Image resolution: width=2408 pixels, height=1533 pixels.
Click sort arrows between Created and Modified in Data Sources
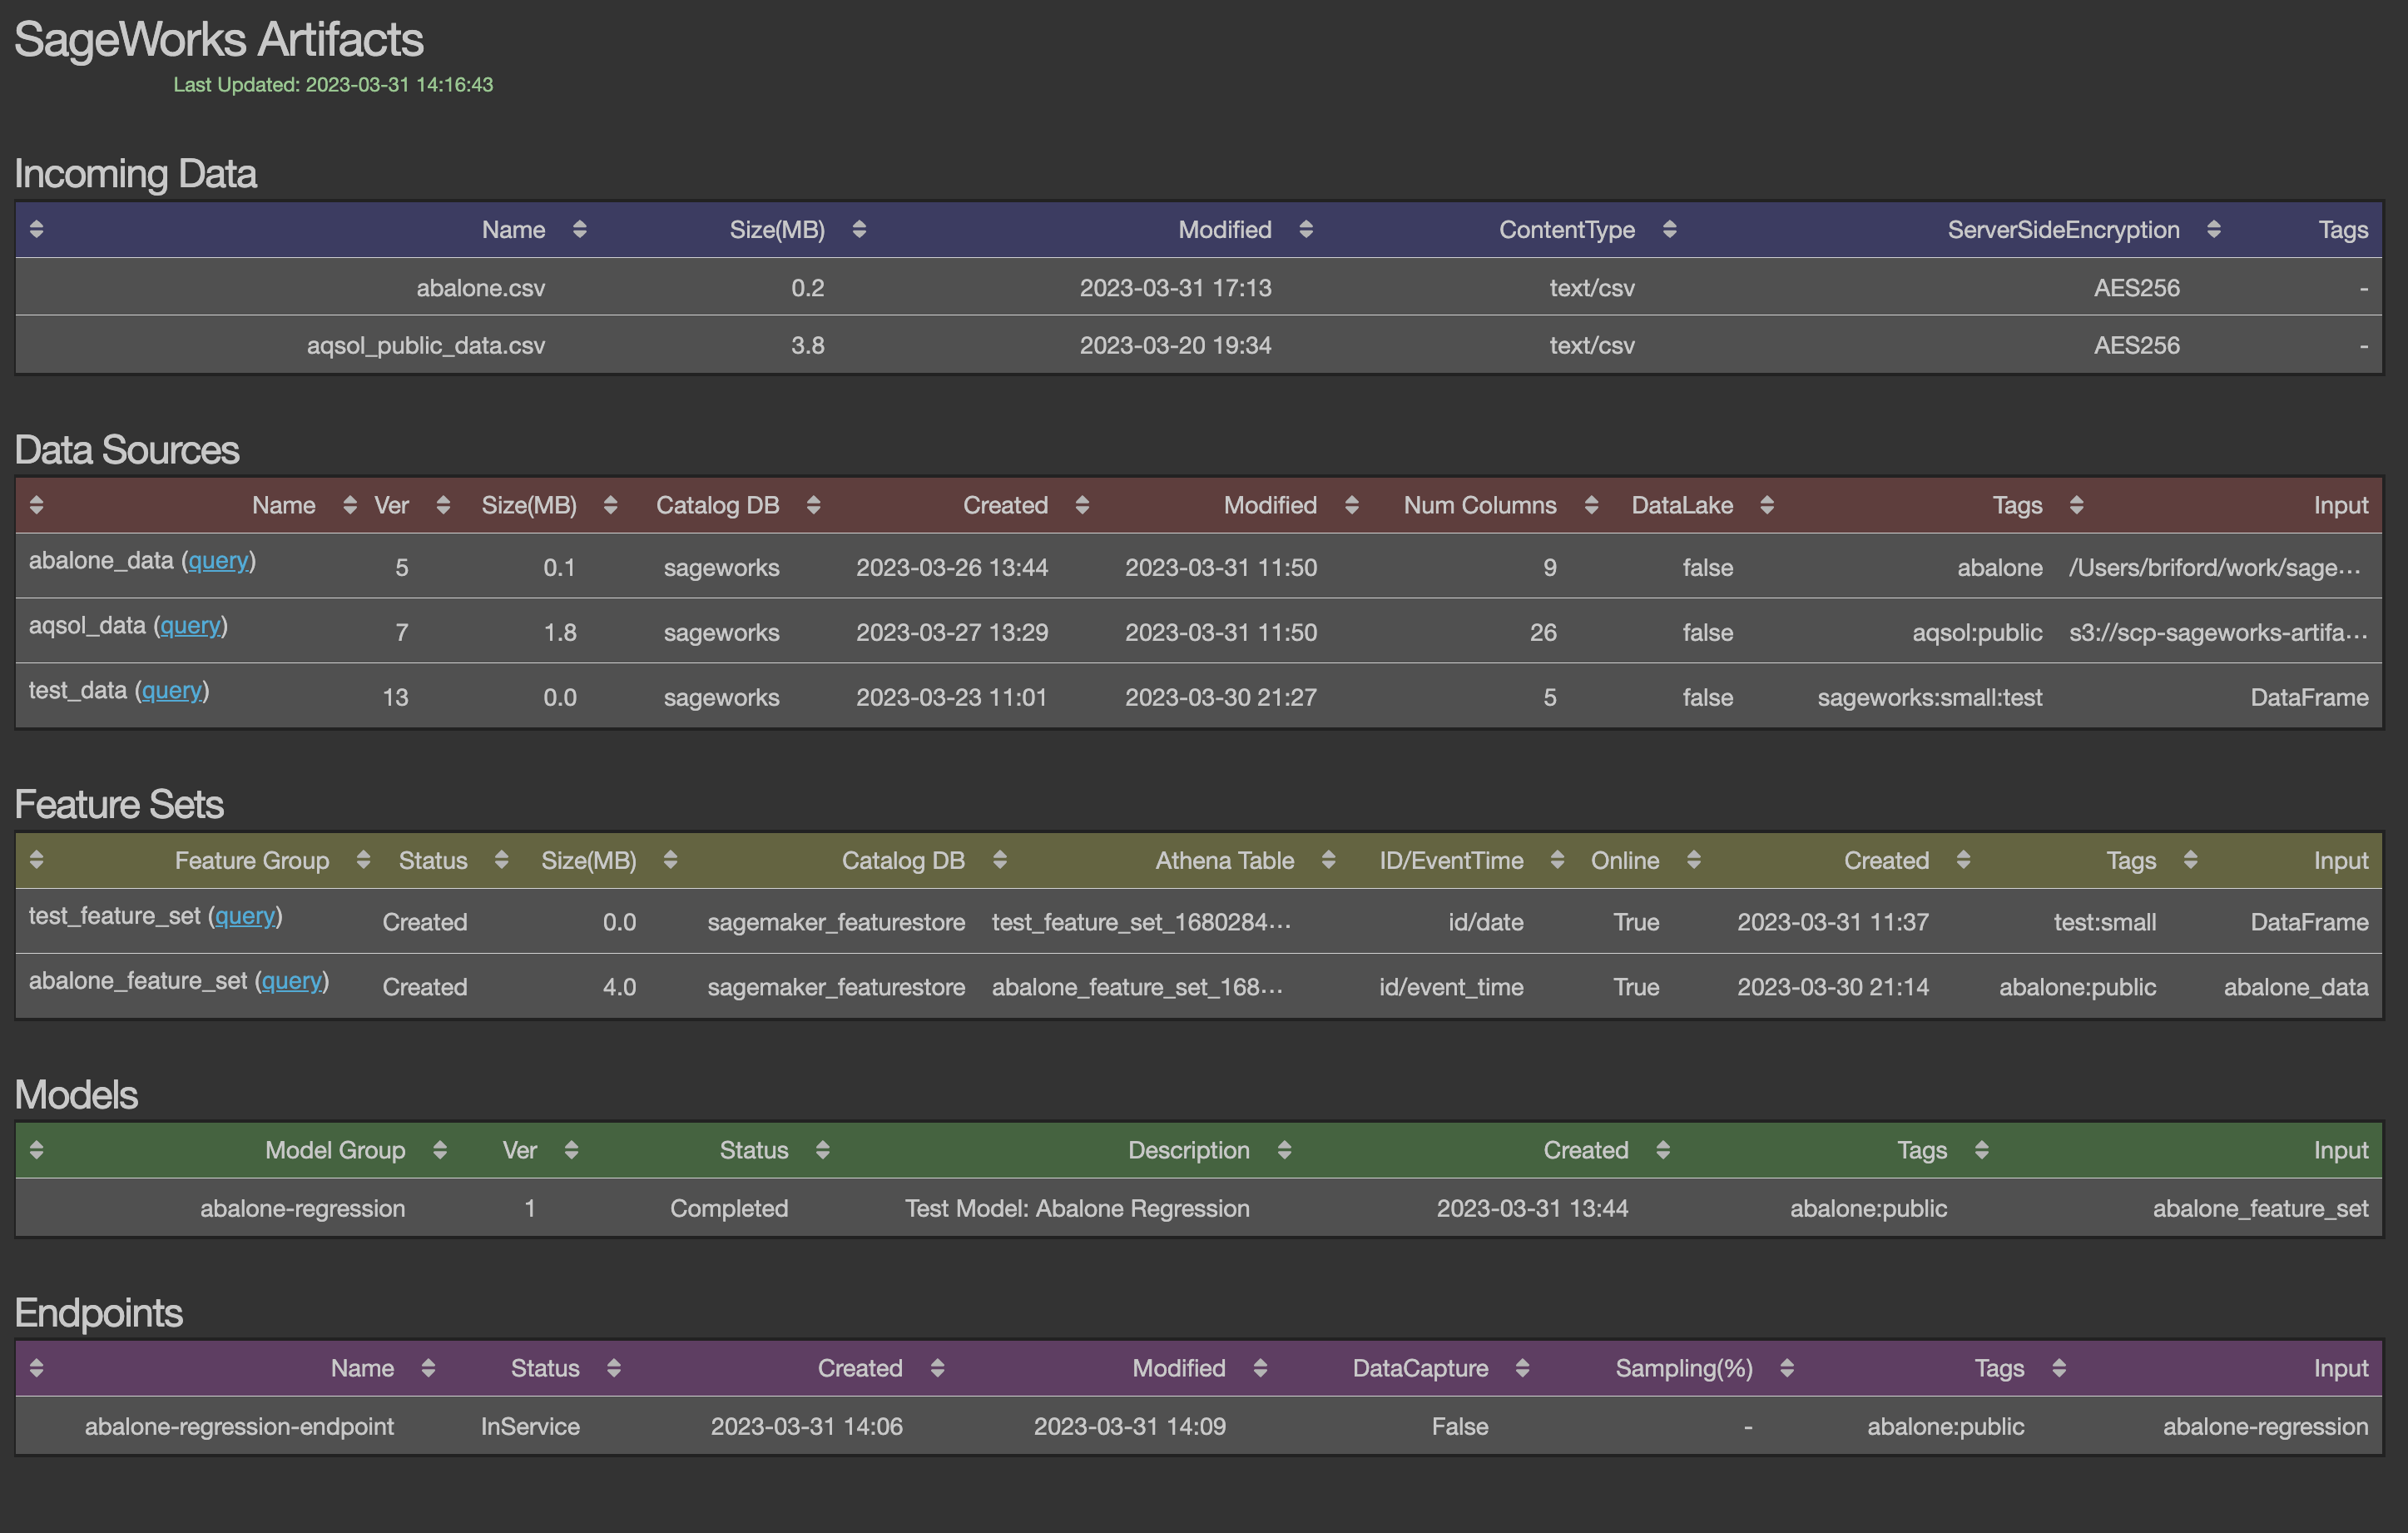(1082, 505)
